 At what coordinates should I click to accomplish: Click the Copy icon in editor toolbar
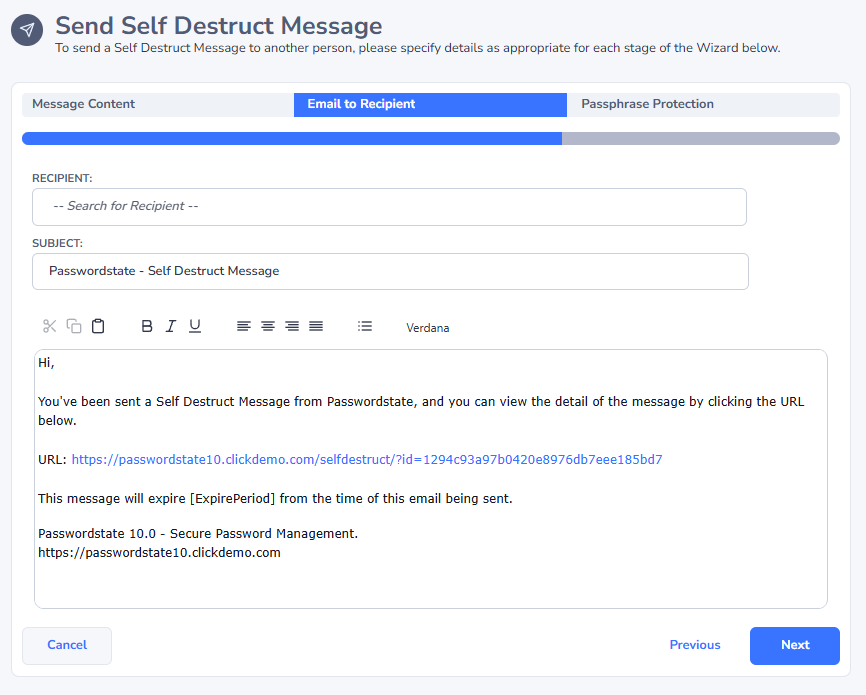pyautogui.click(x=74, y=326)
